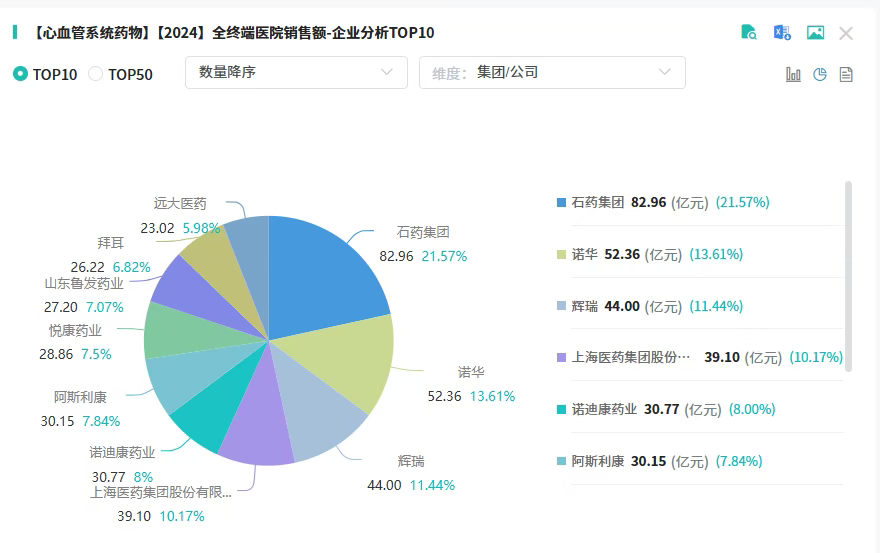Export data with the Excel download icon

782,33
